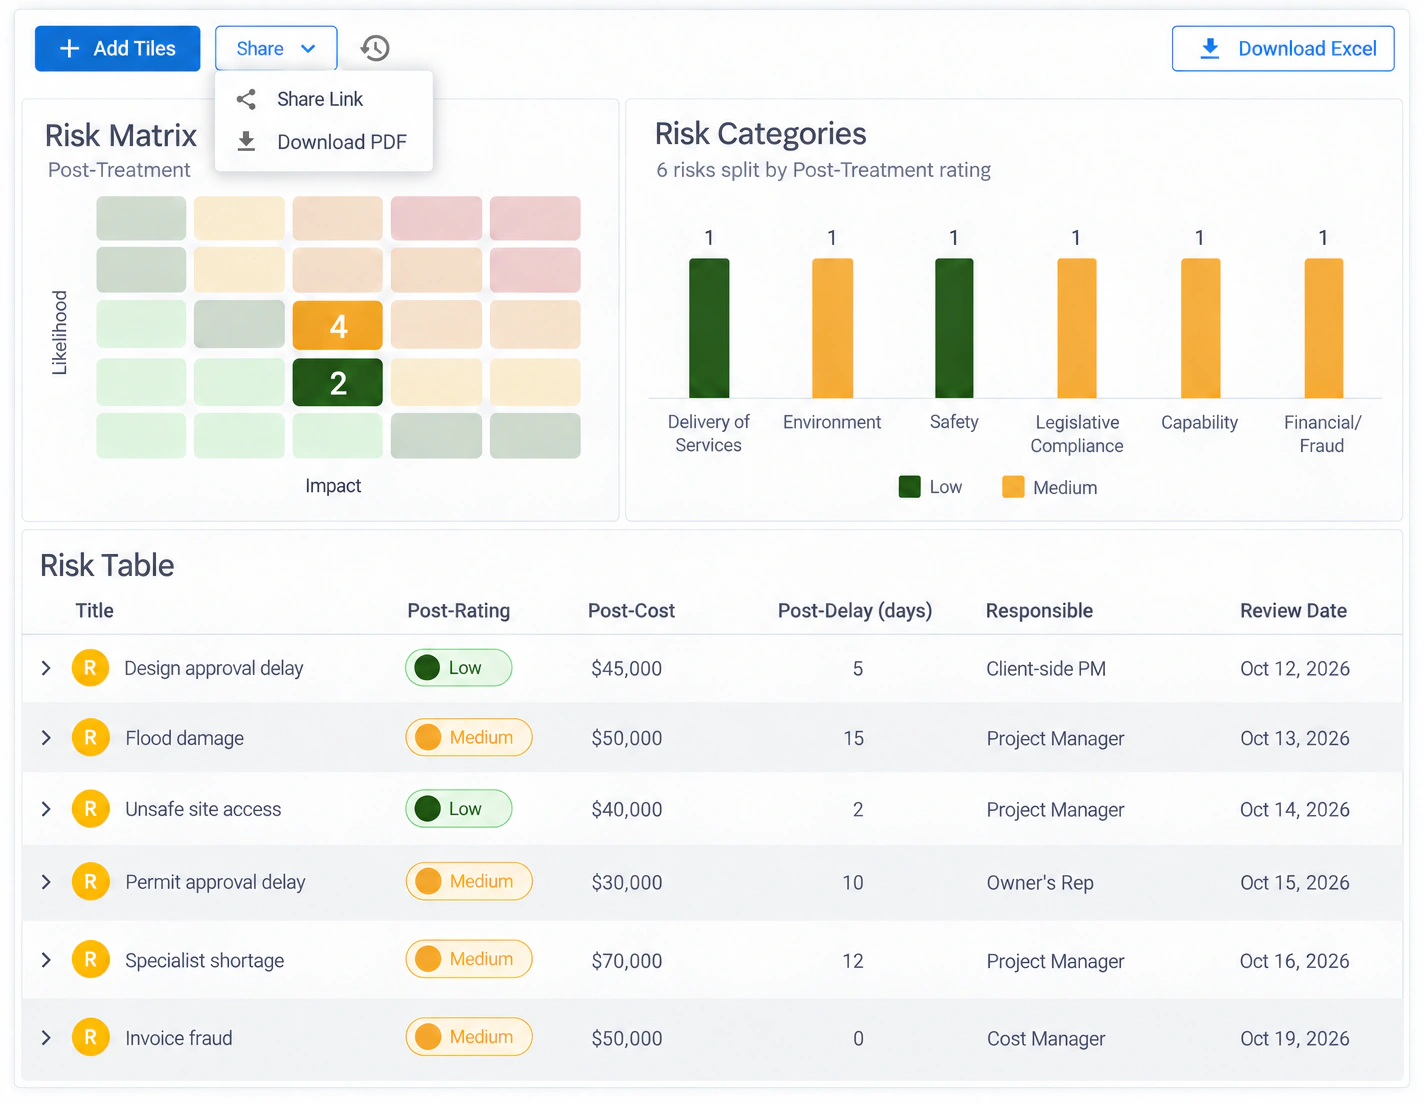Image resolution: width=1424 pixels, height=1104 pixels.
Task: Click the Medium legend color swatch
Action: pyautogui.click(x=1013, y=487)
